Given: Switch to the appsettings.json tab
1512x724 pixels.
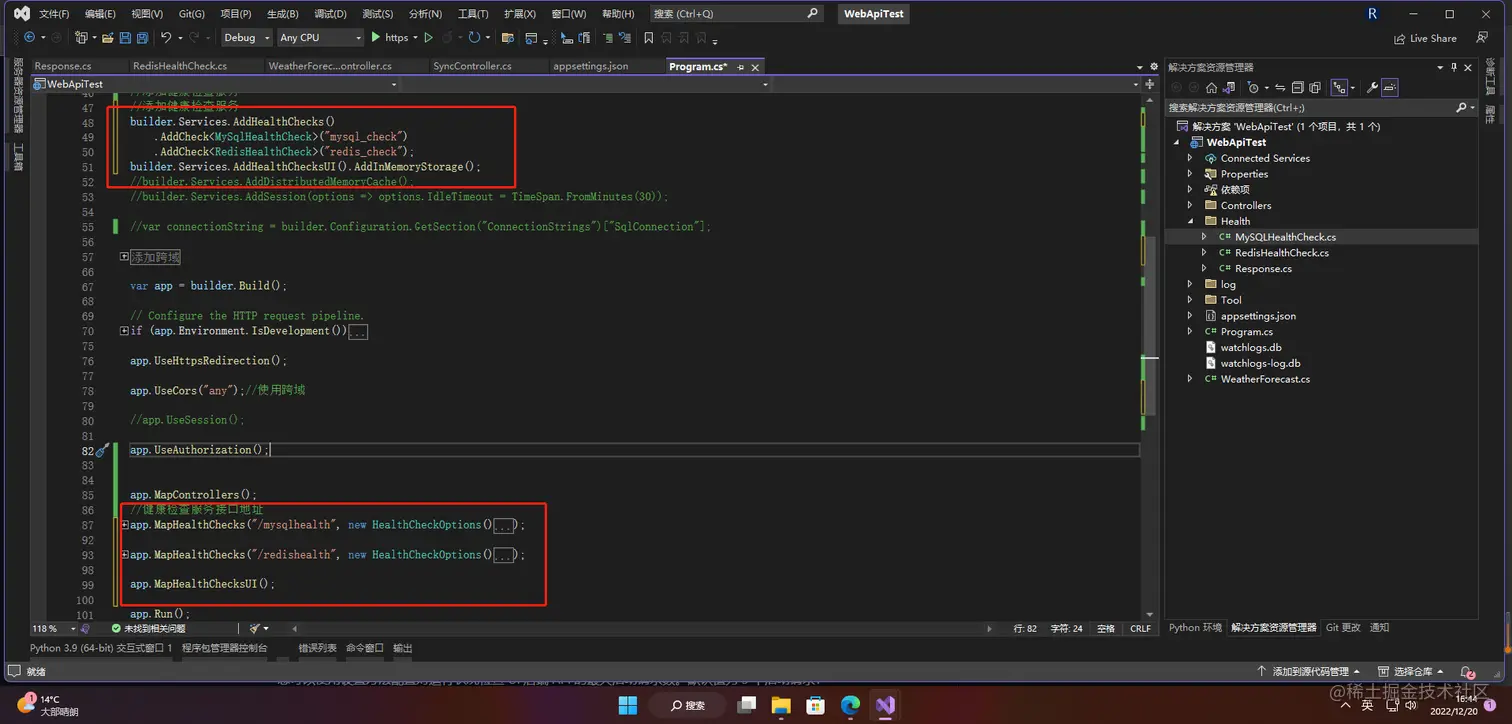Looking at the screenshot, I should click(x=591, y=66).
